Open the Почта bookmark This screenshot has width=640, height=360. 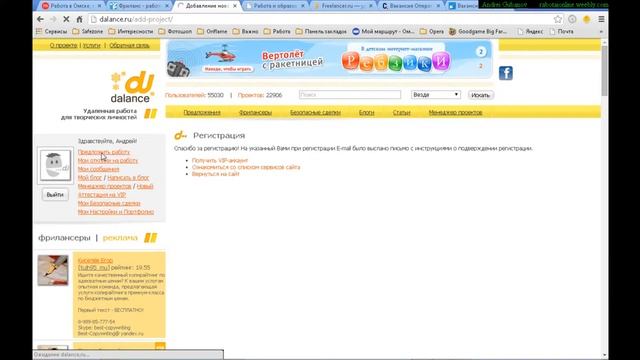click(561, 31)
